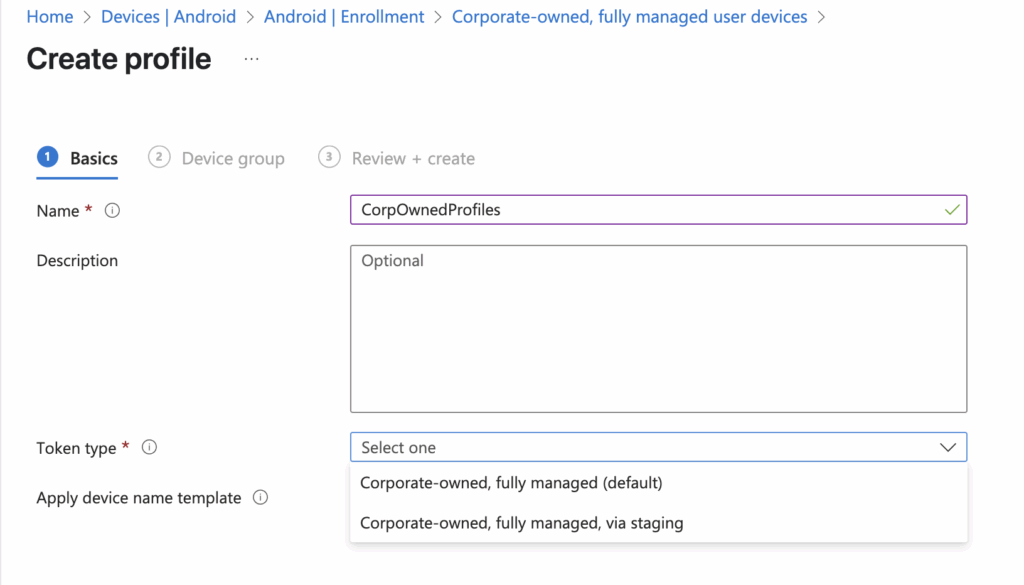
Task: Open Corporate-owned, fully managed user devices breadcrumb
Action: [629, 17]
